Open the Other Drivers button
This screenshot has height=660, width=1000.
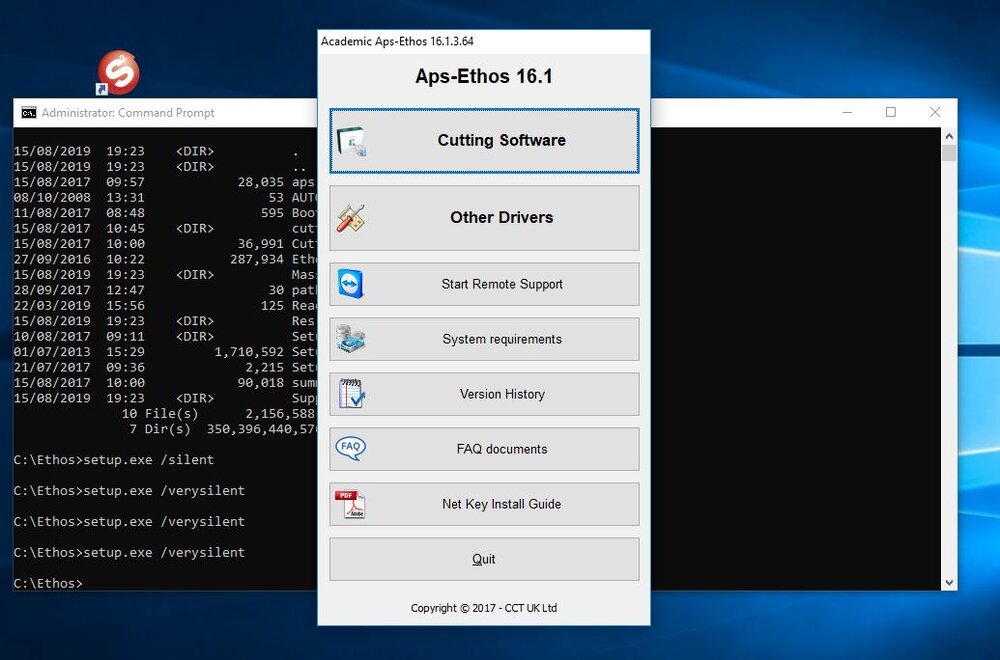pos(484,217)
